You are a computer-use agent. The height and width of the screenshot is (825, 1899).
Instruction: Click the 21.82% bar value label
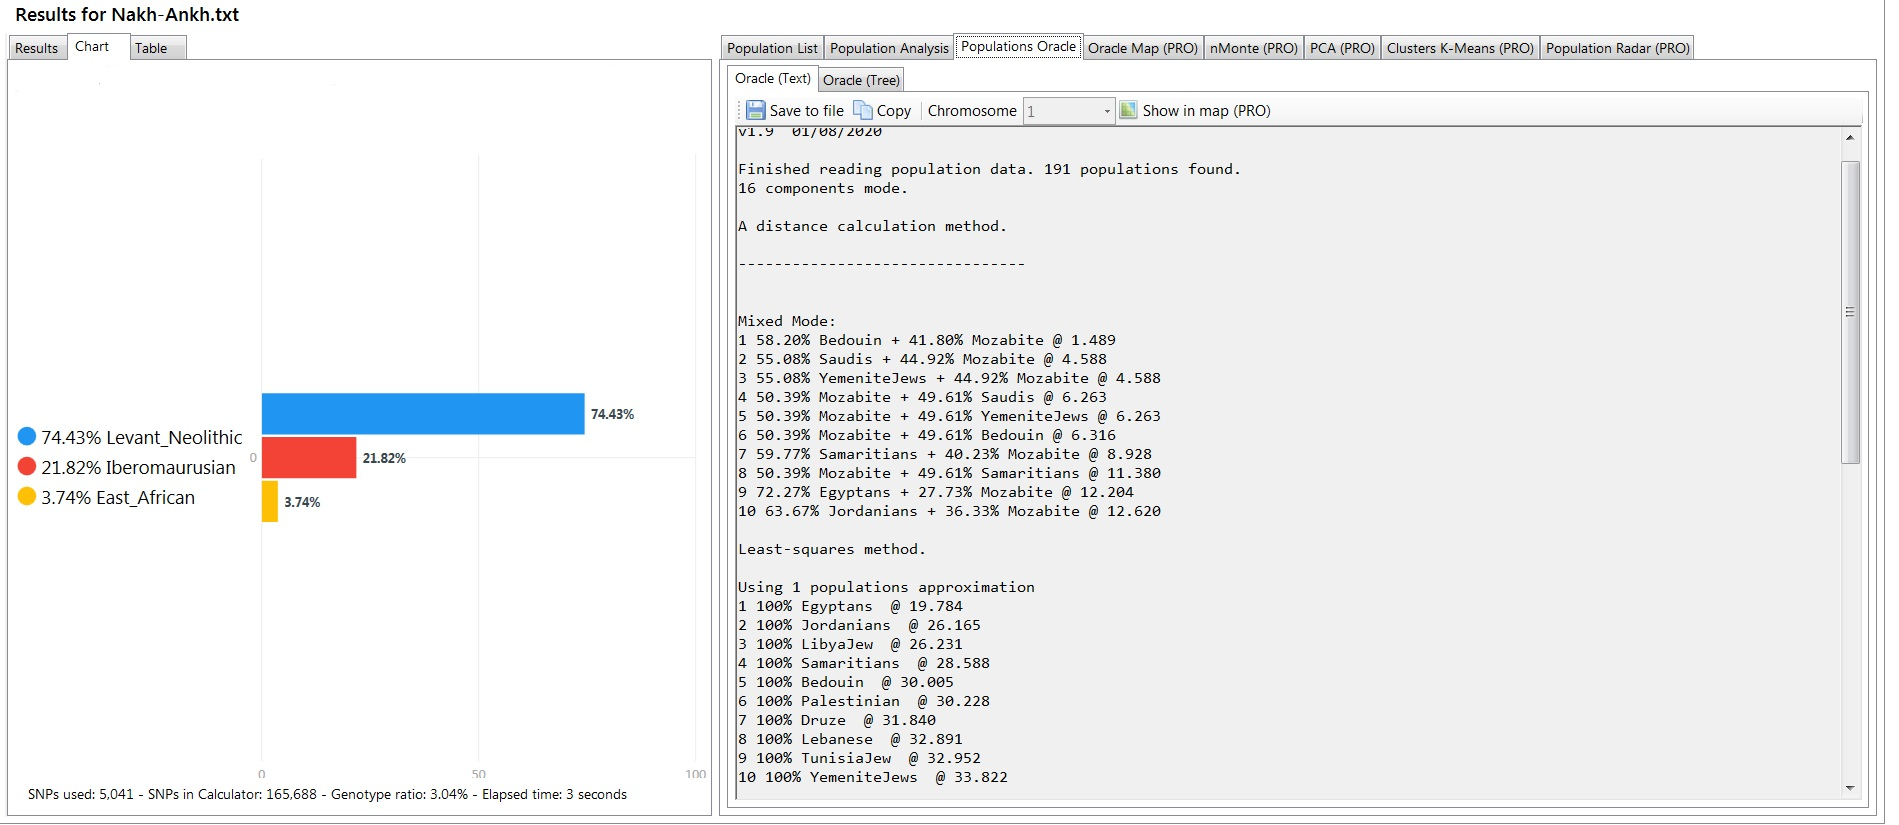point(384,458)
